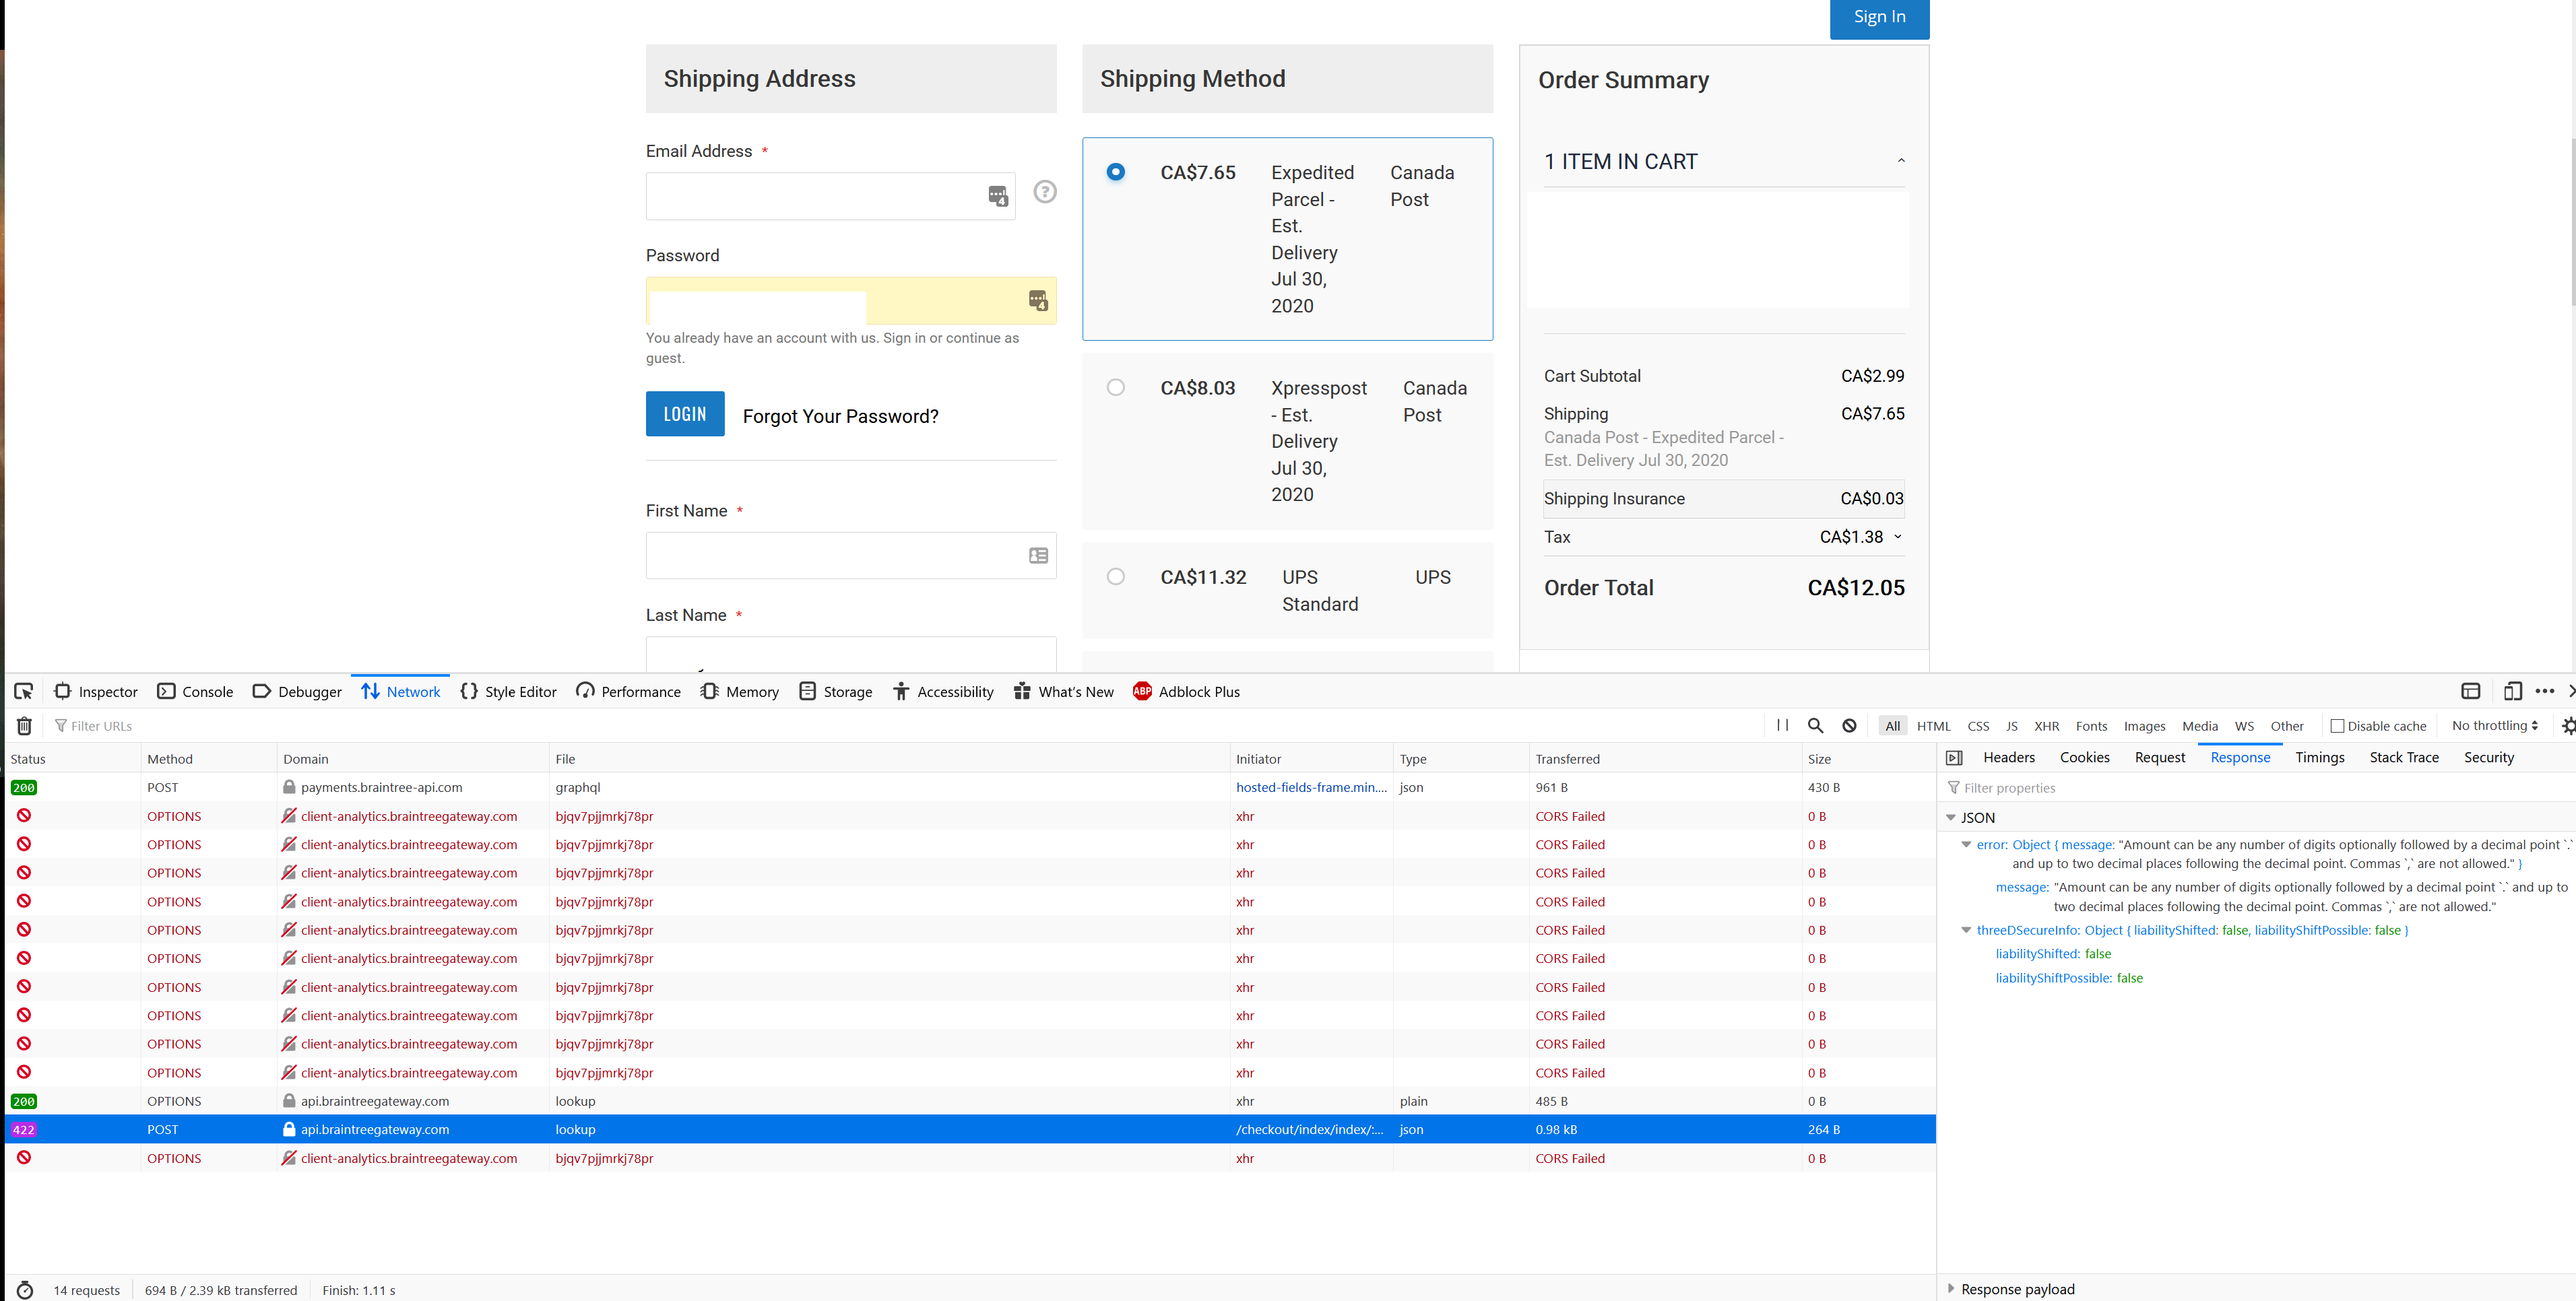The height and width of the screenshot is (1301, 2576).
Task: Open the Stack Trace tab
Action: click(x=2403, y=757)
